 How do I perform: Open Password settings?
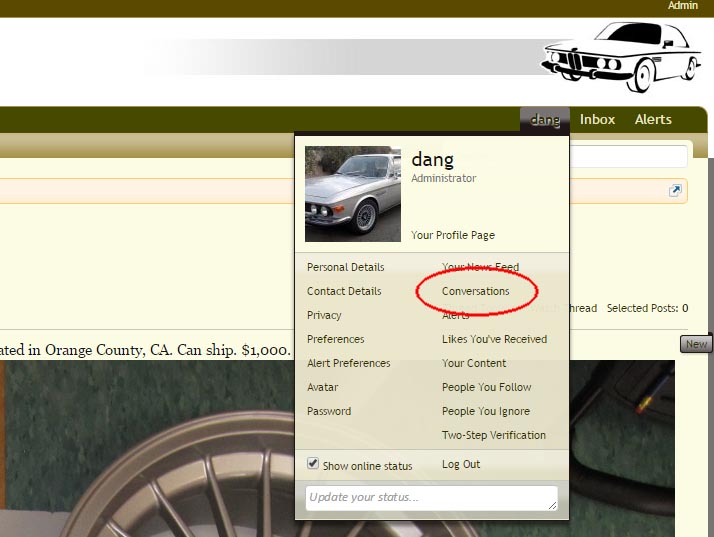(329, 411)
